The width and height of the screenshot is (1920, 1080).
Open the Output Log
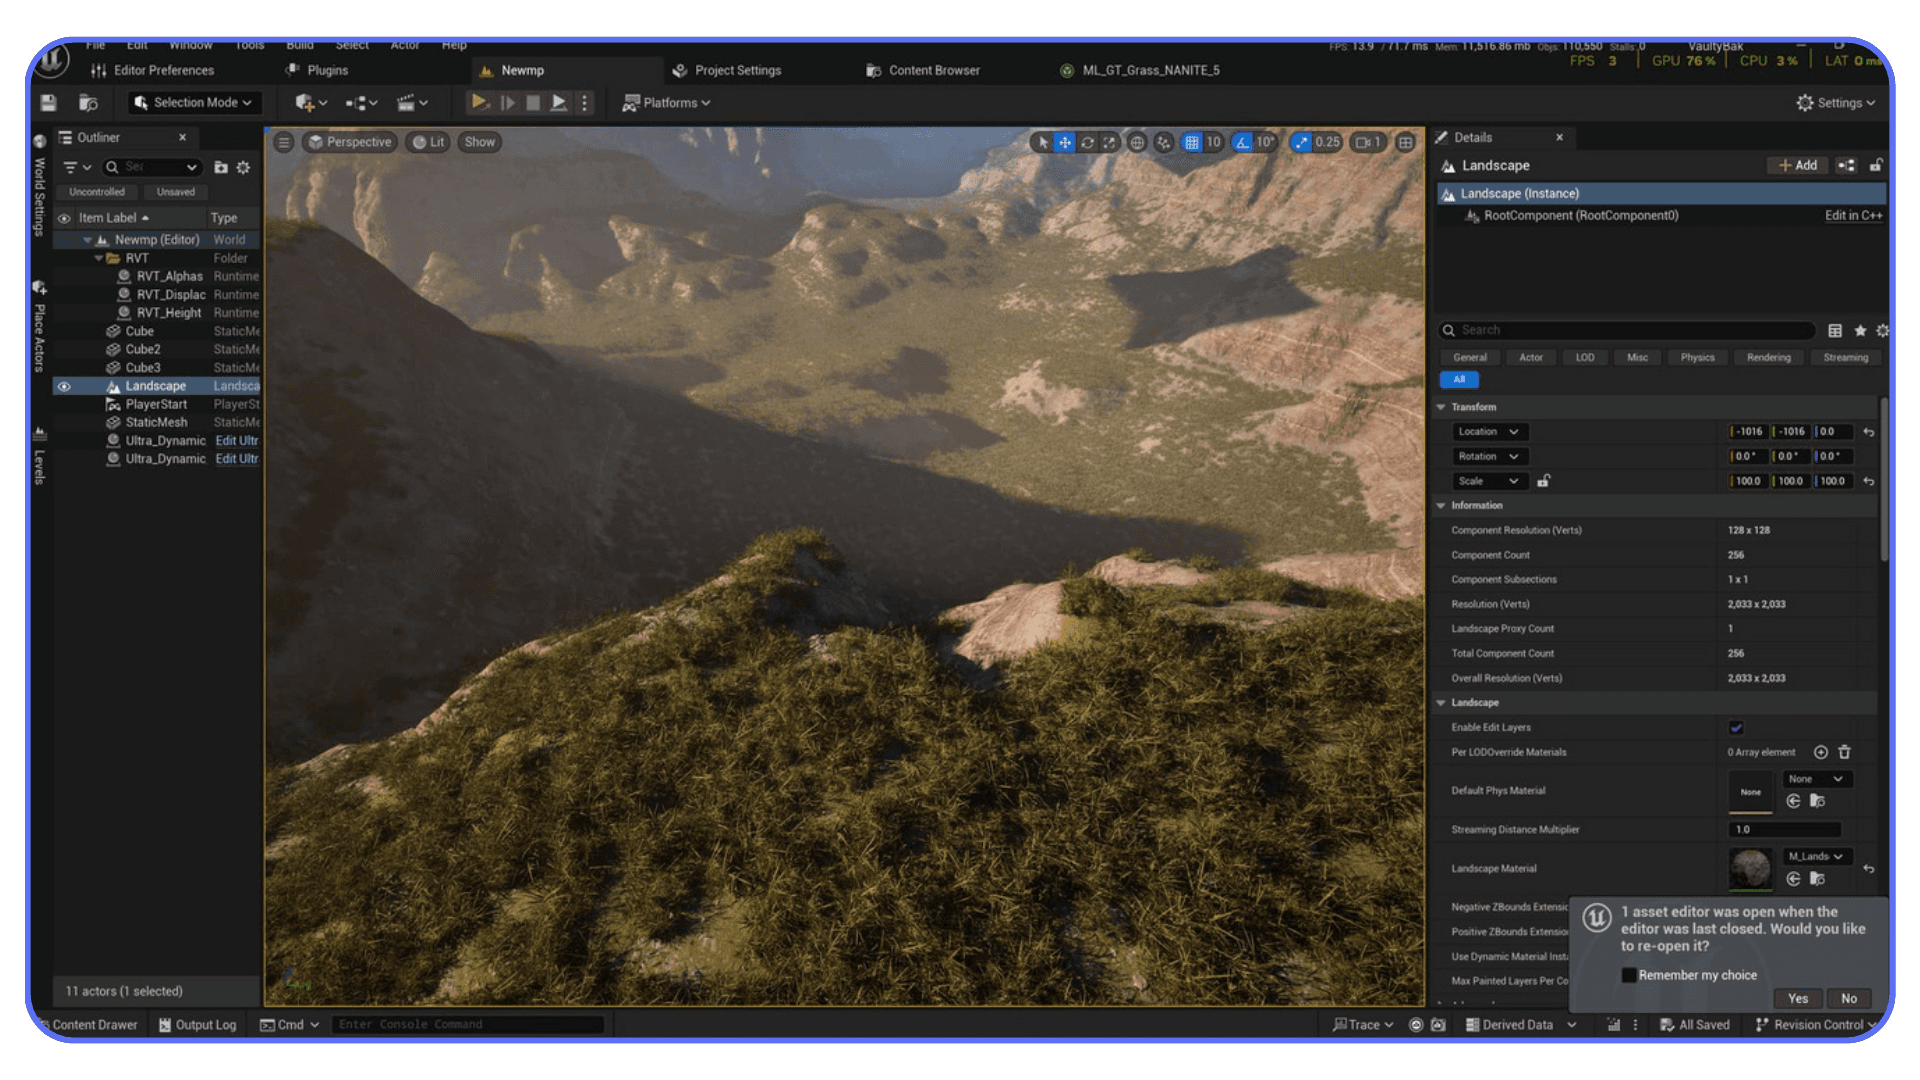coord(197,1025)
